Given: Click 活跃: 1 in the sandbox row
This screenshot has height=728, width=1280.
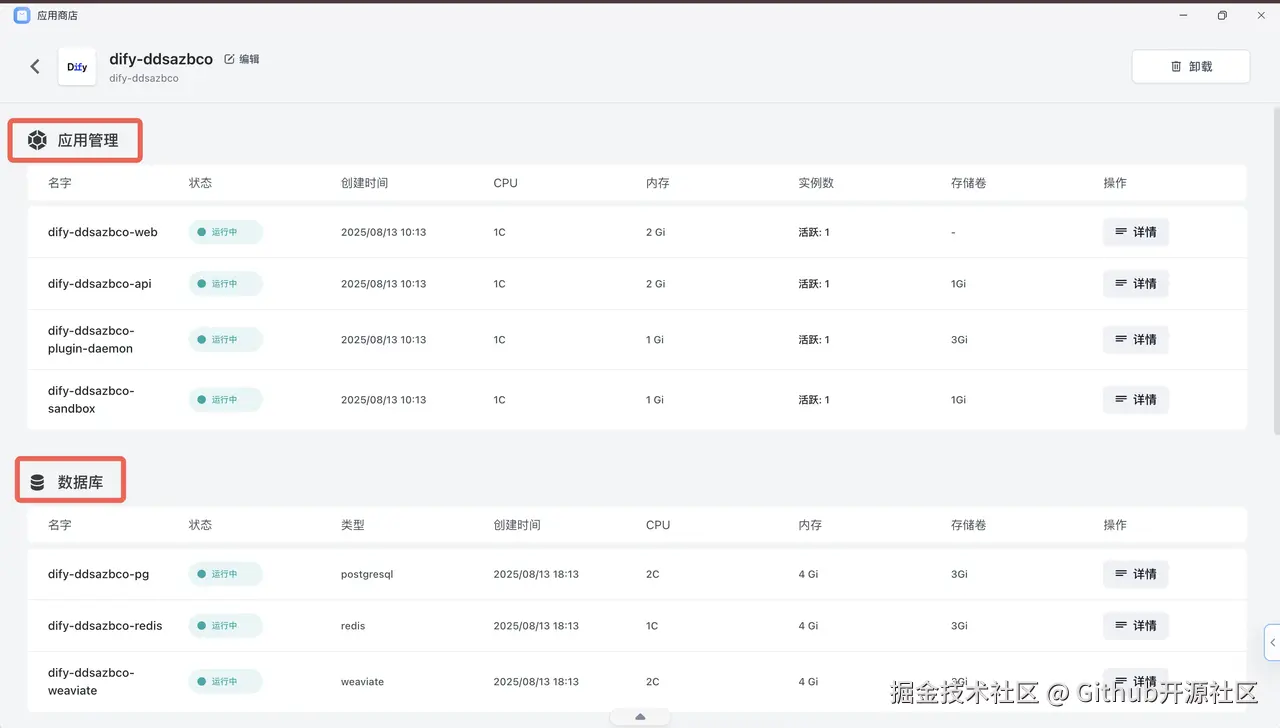Looking at the screenshot, I should [814, 400].
